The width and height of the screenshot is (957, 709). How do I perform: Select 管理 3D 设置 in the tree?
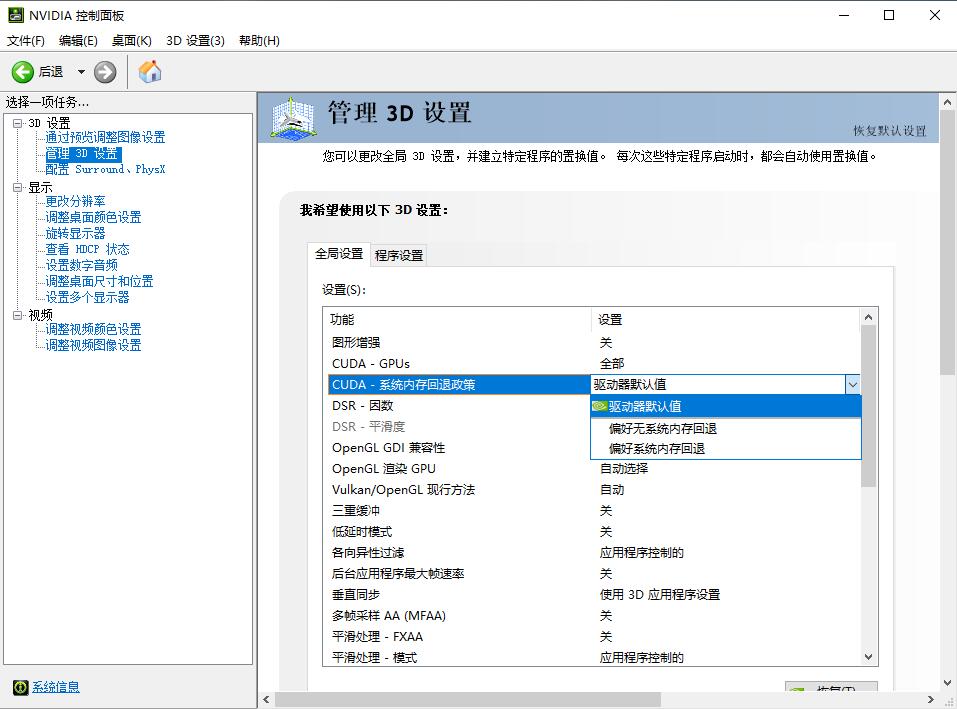(x=82, y=153)
